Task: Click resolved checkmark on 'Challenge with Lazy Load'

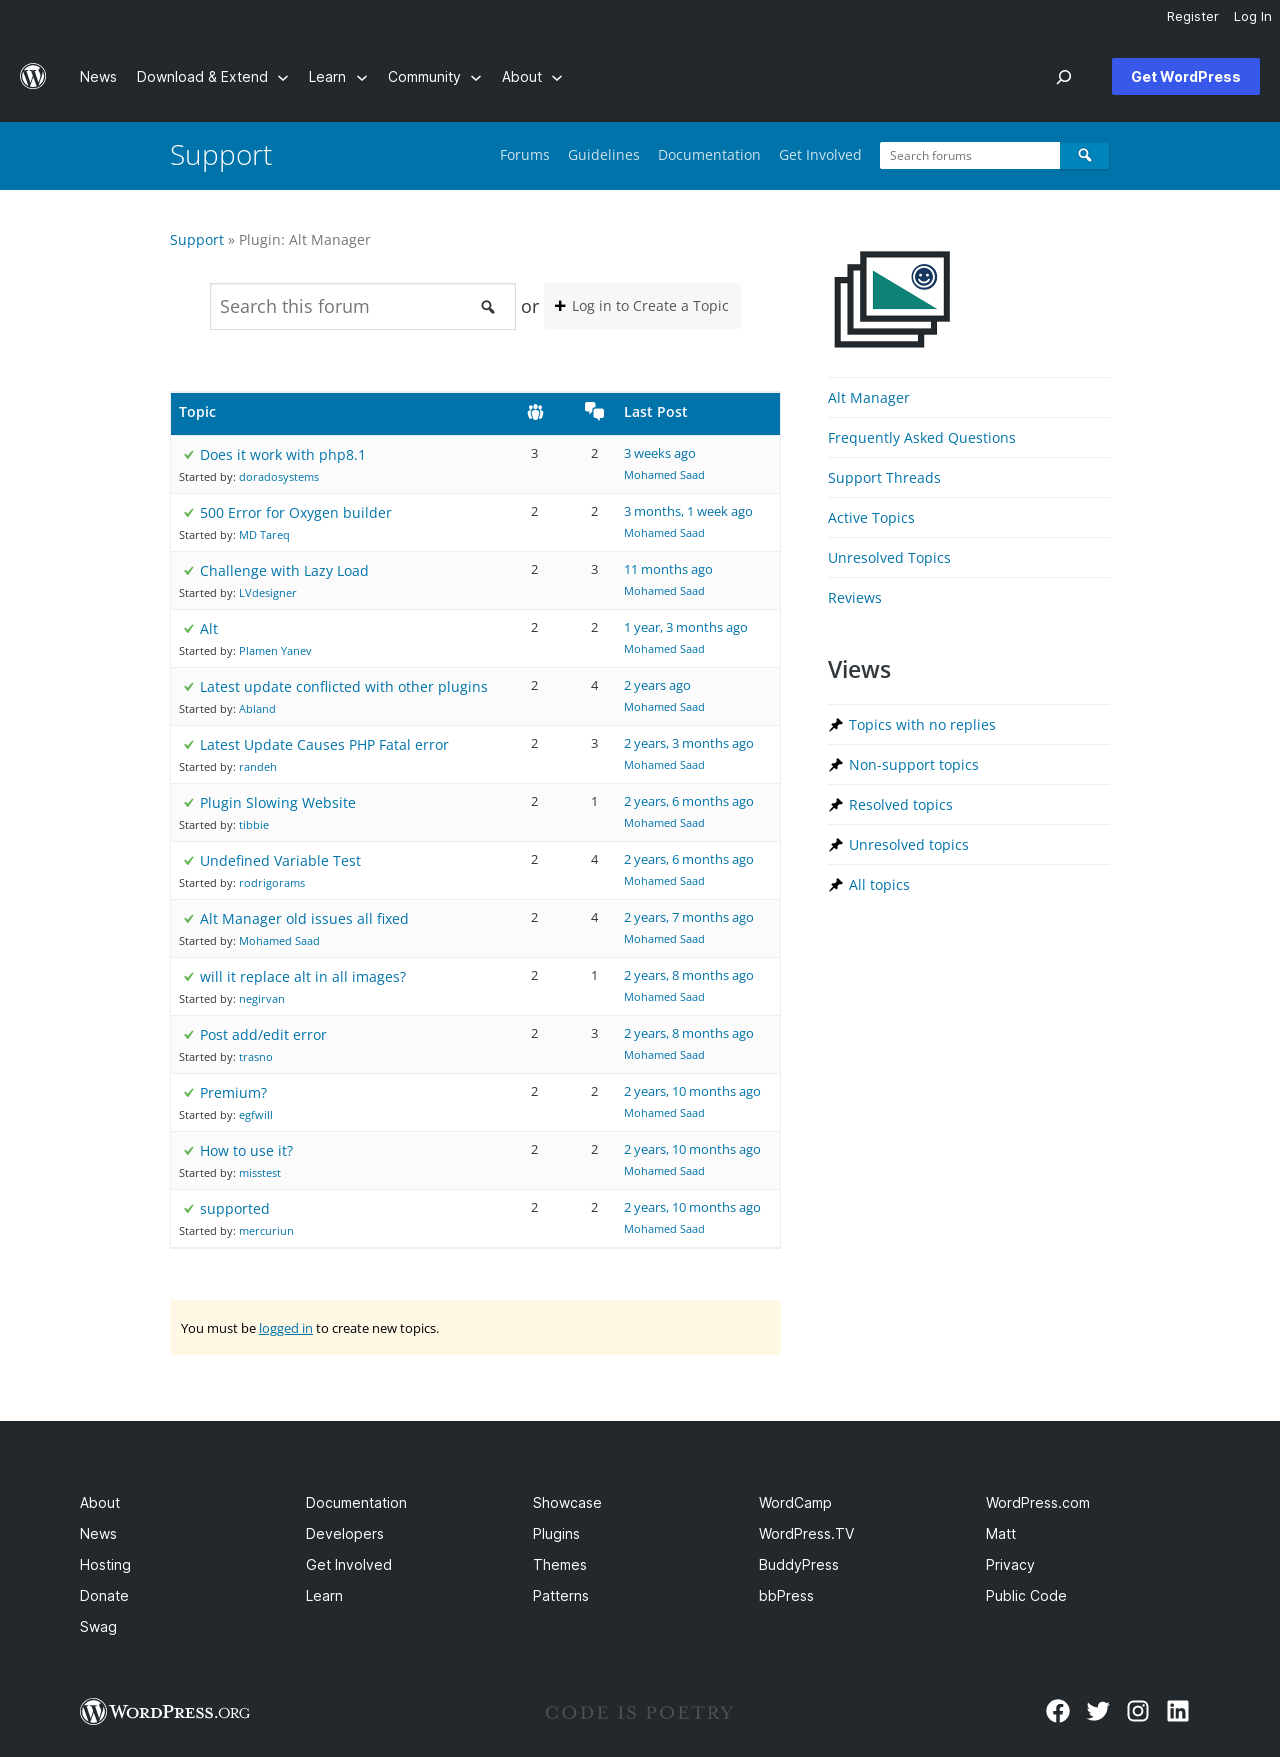Action: coord(189,571)
